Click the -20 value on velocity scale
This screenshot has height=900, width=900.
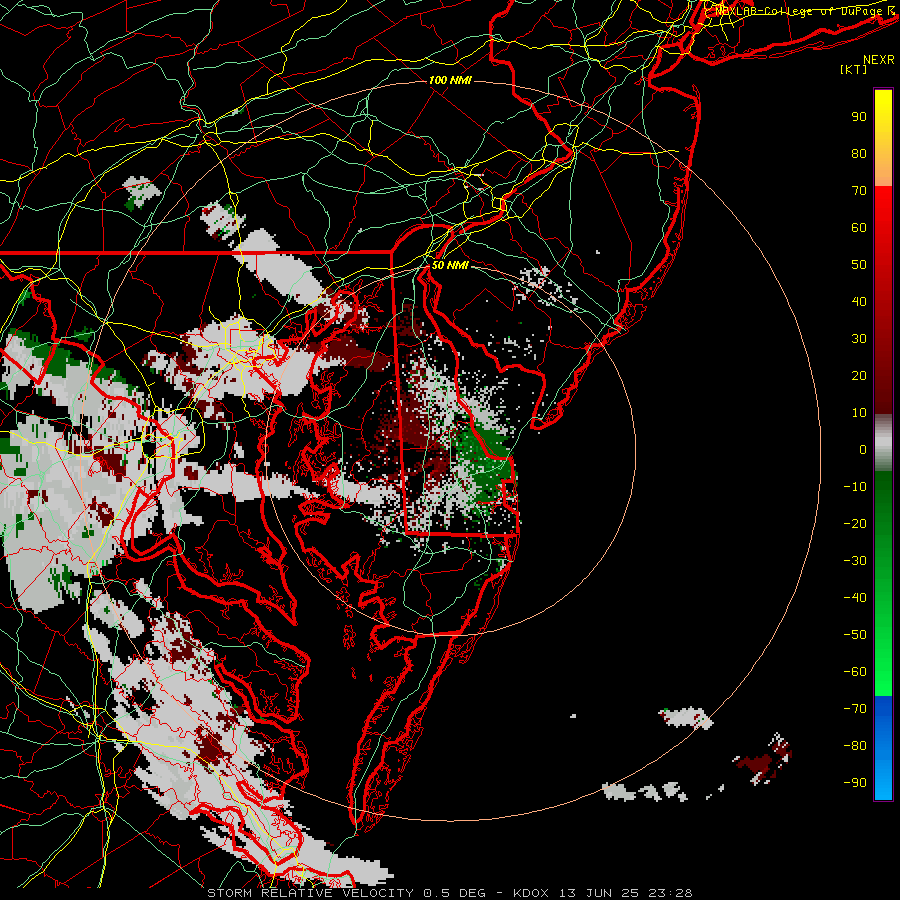pos(855,524)
